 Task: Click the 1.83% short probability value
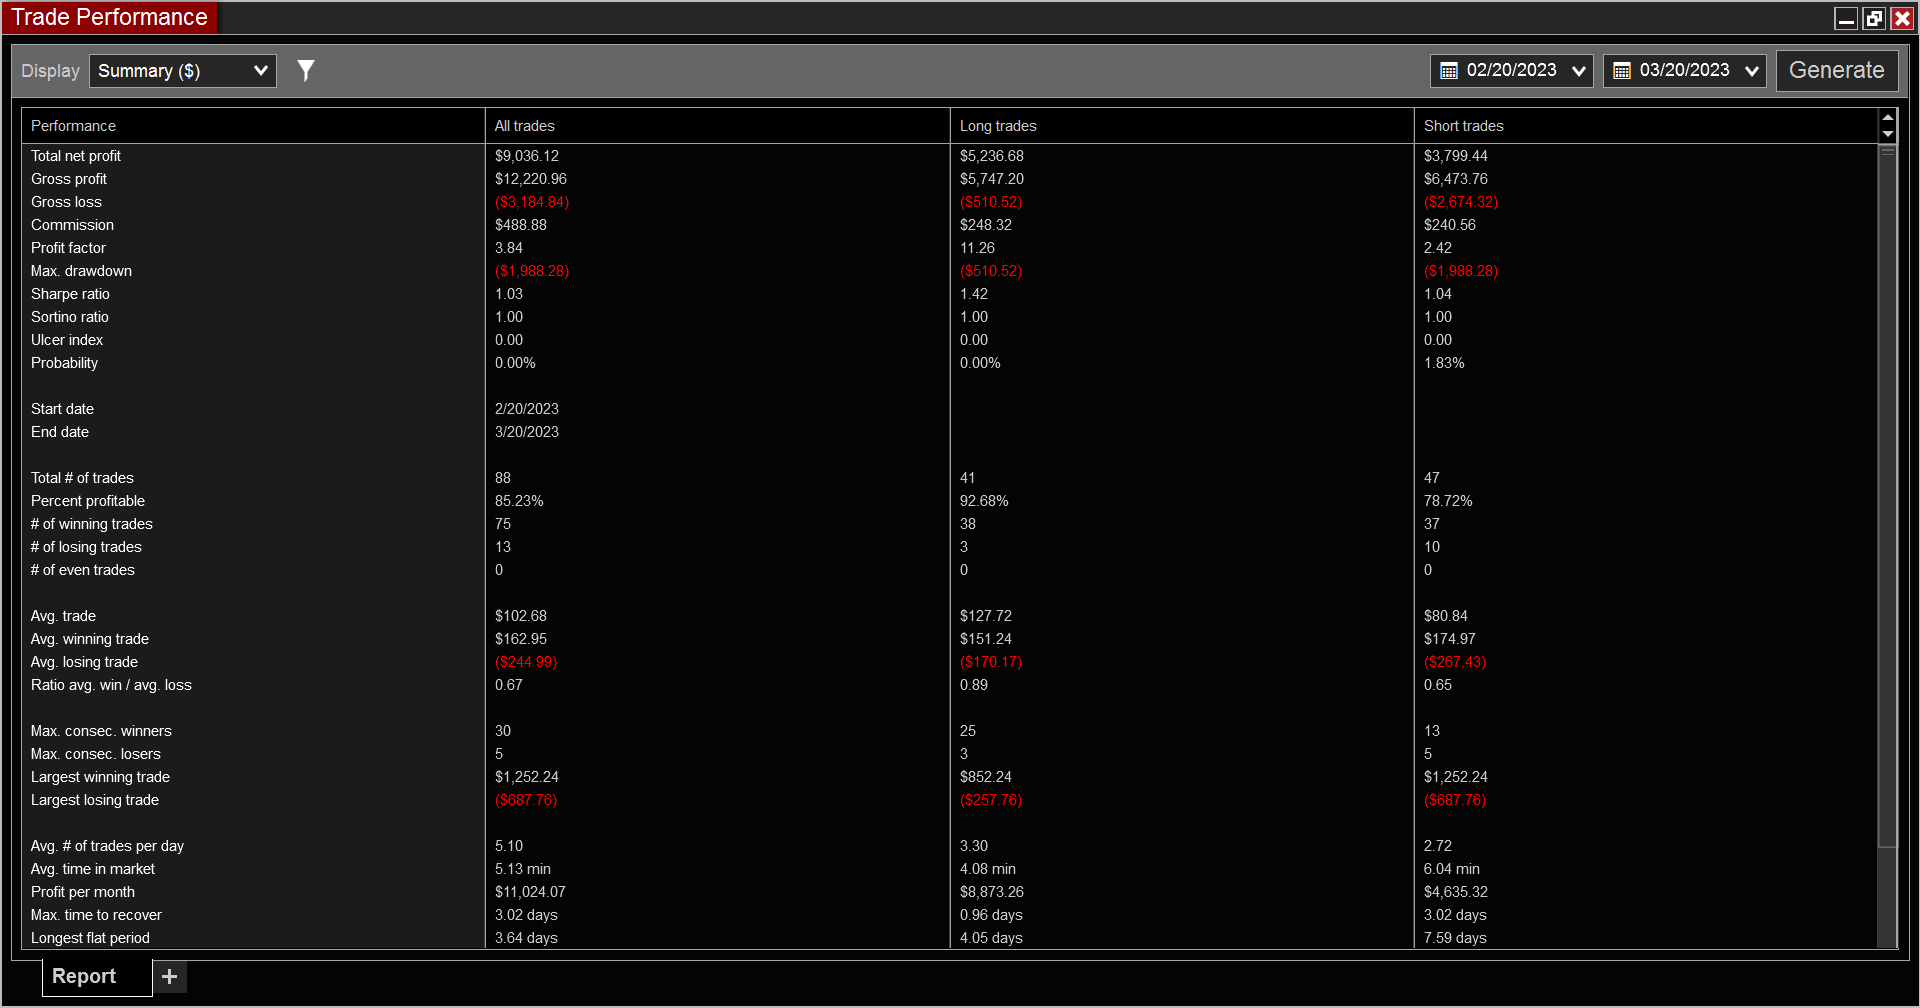pos(1444,363)
